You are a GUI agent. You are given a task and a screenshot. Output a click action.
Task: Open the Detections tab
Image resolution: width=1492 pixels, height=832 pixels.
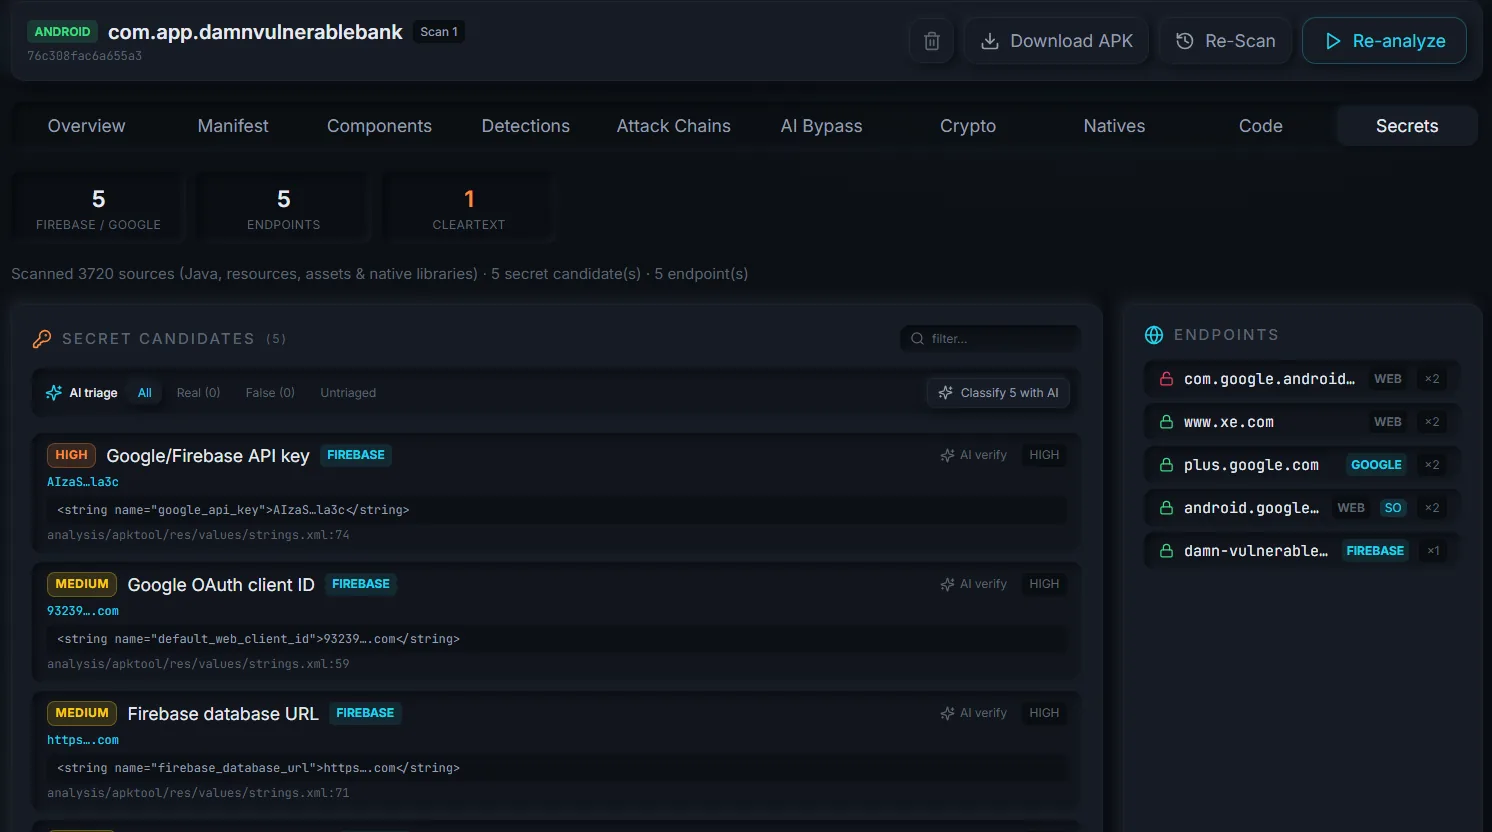[526, 126]
